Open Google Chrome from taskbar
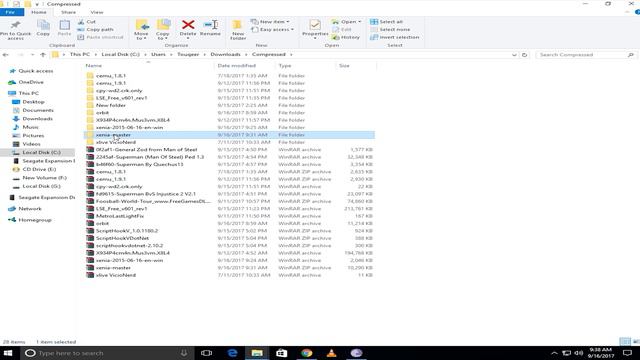Viewport: 640px width, 360px height. tap(307, 353)
